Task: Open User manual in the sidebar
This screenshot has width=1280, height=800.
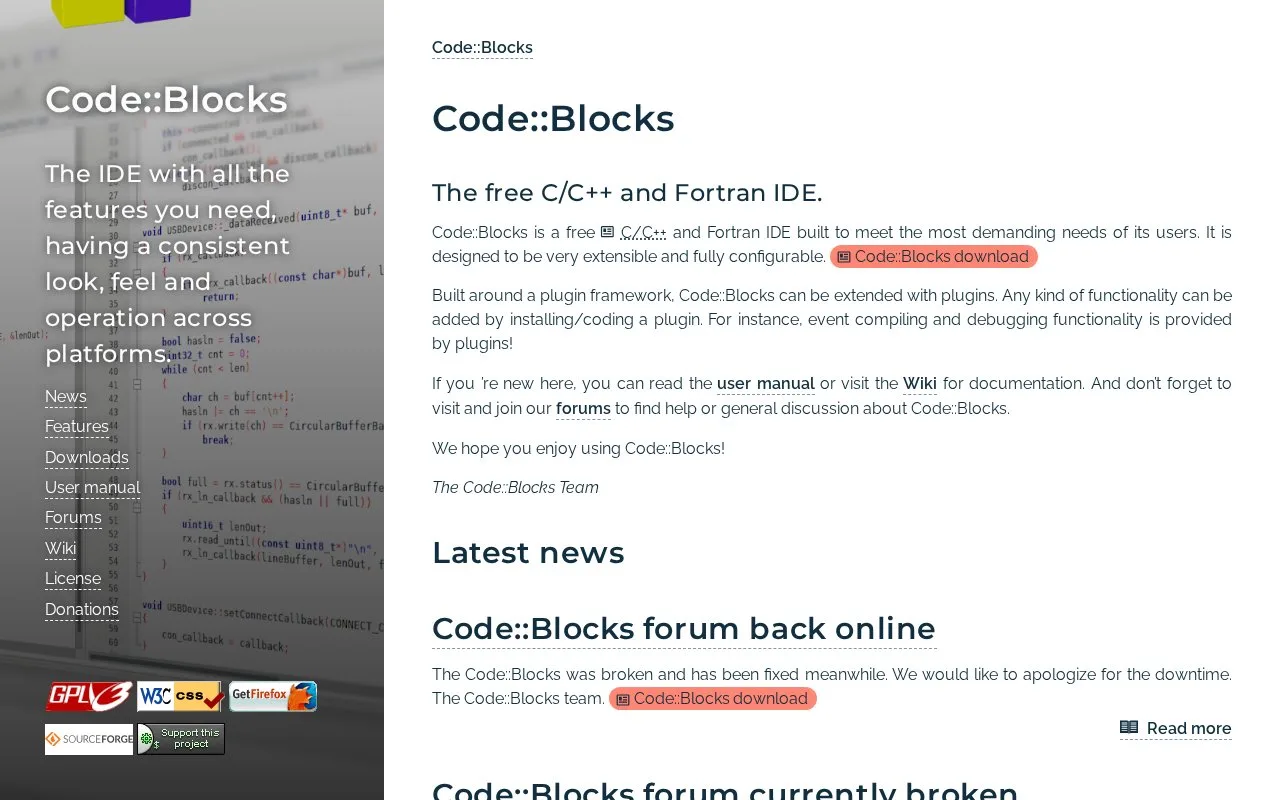Action: click(x=93, y=487)
